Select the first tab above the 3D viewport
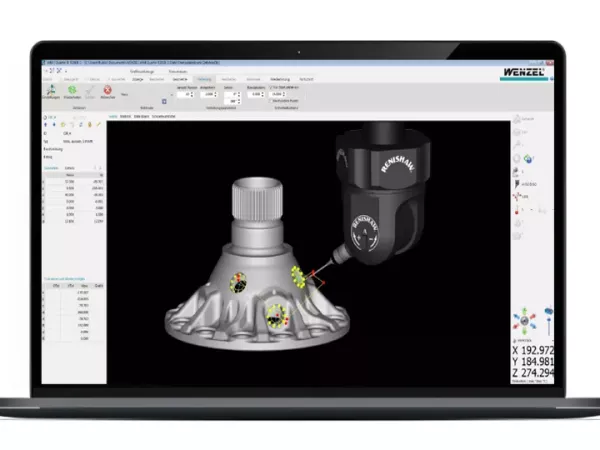 click(x=113, y=117)
